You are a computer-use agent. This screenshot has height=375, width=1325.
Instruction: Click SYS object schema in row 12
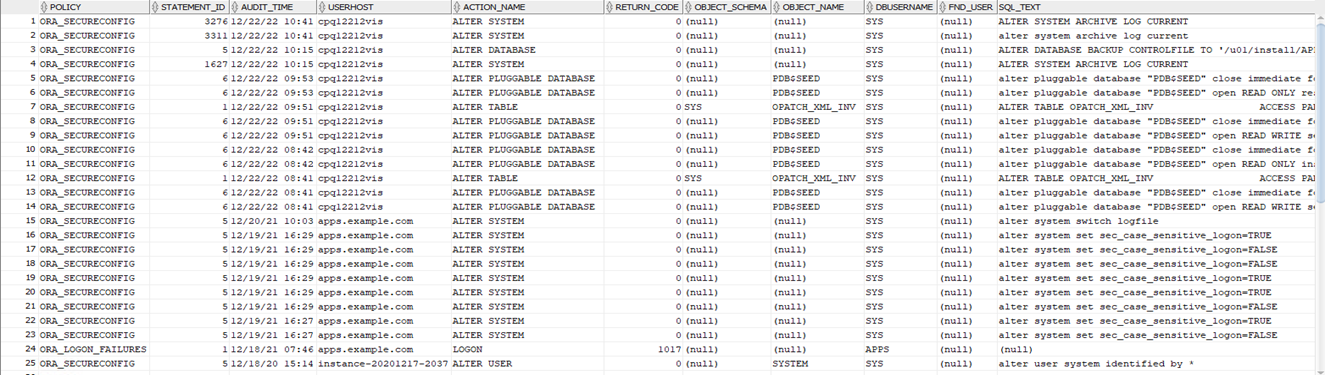click(694, 178)
